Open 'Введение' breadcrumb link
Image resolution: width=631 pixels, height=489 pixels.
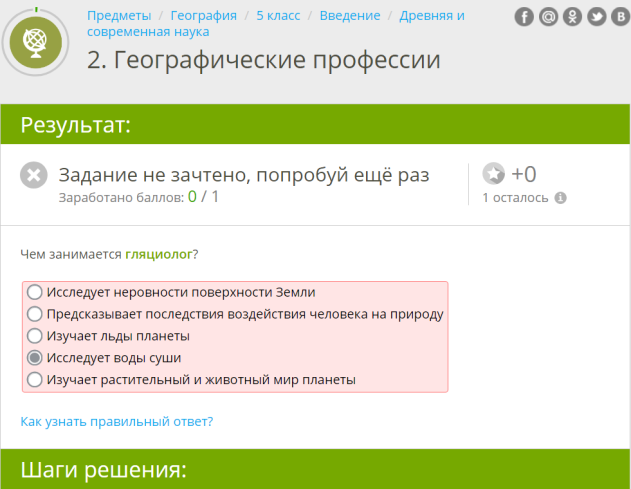[349, 15]
